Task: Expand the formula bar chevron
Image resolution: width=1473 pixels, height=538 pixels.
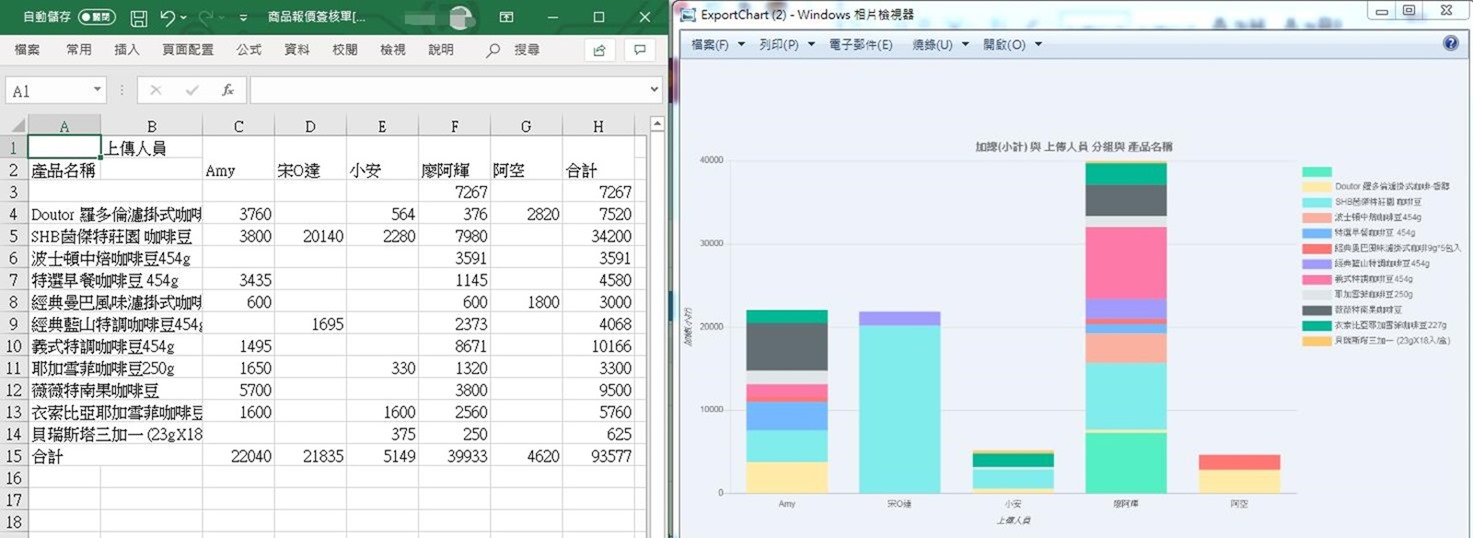Action: coord(654,90)
